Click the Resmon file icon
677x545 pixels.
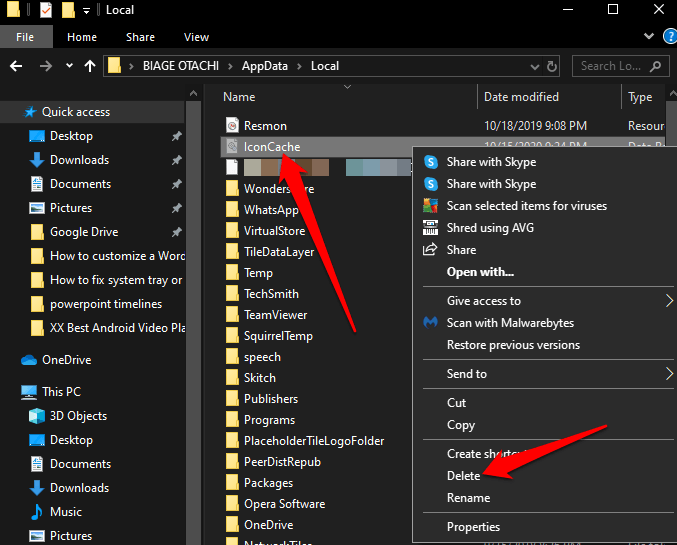(x=232, y=126)
